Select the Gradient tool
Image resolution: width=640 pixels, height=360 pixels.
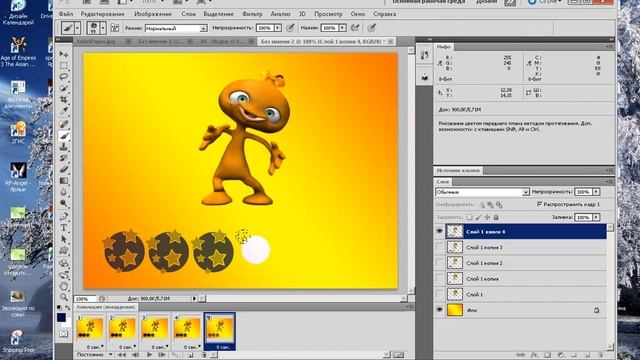[64, 181]
